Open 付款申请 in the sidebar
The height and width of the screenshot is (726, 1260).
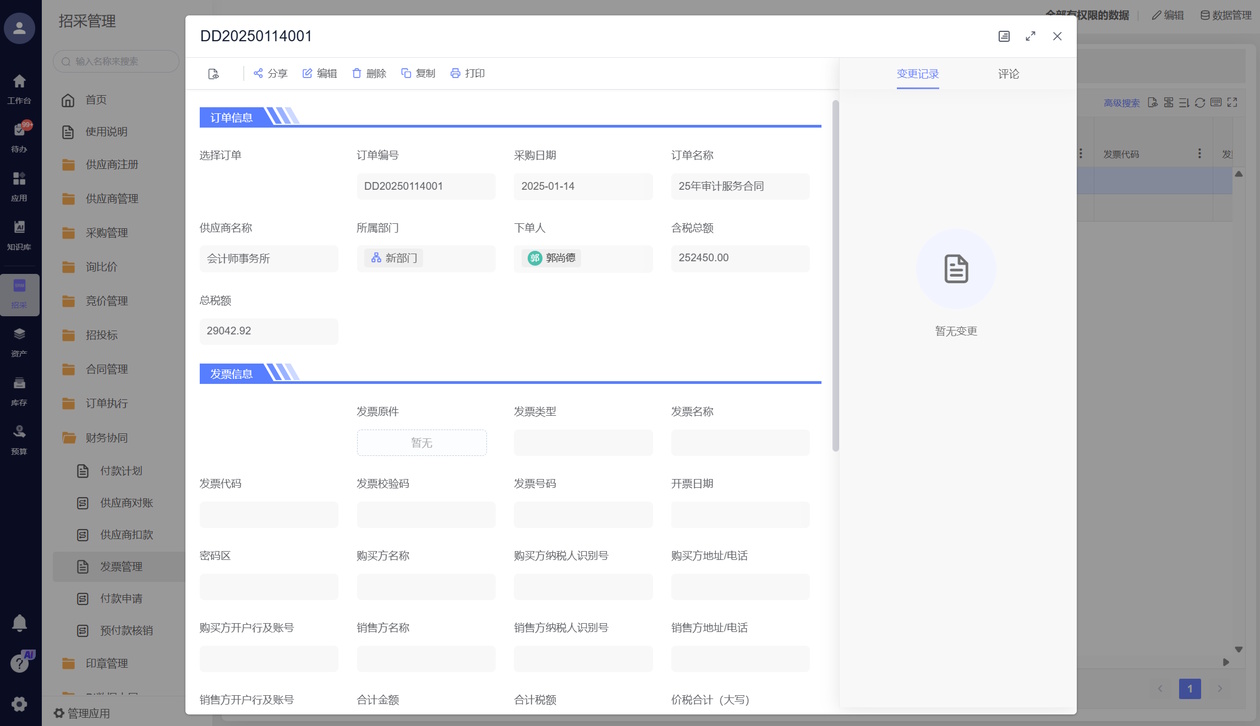coord(121,599)
